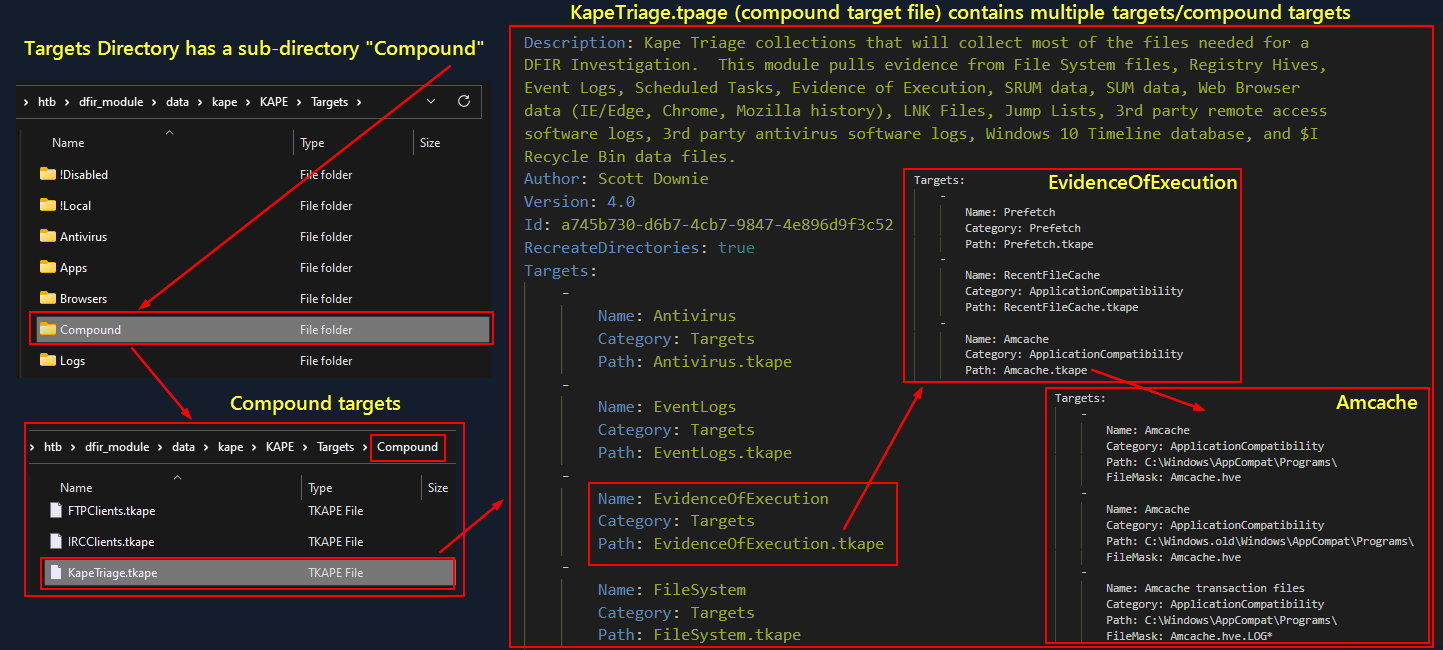
Task: Select the KapeTriage.tkape file name
Action: [112, 572]
